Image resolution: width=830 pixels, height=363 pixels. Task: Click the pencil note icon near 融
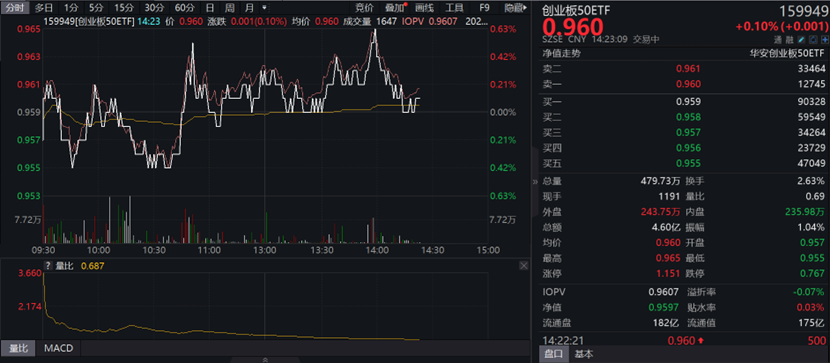pyautogui.click(x=801, y=40)
